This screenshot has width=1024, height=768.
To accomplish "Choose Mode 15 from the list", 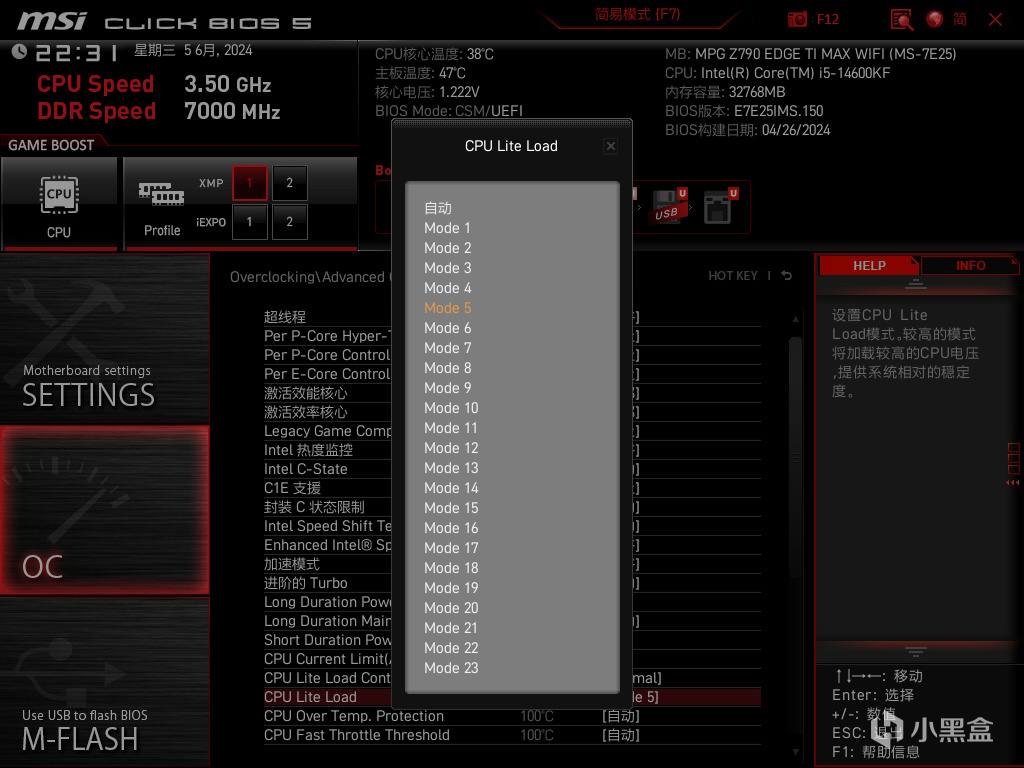I will click(x=451, y=508).
